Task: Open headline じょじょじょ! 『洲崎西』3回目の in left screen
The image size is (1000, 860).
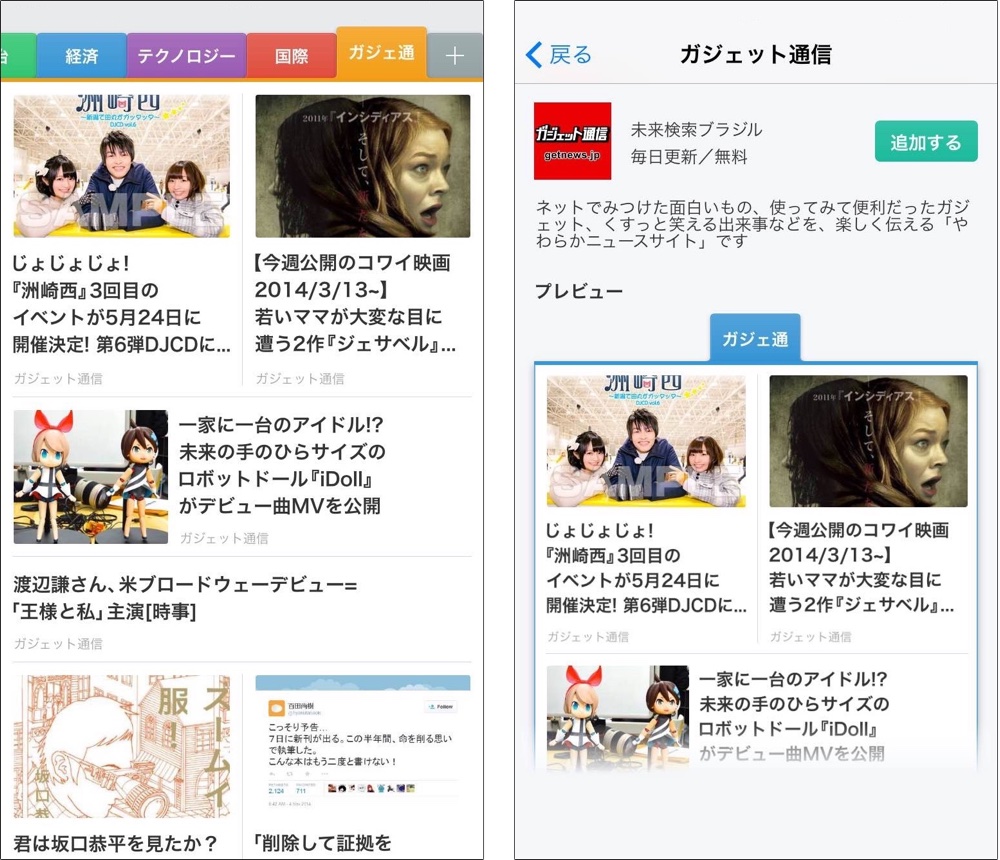Action: click(122, 304)
